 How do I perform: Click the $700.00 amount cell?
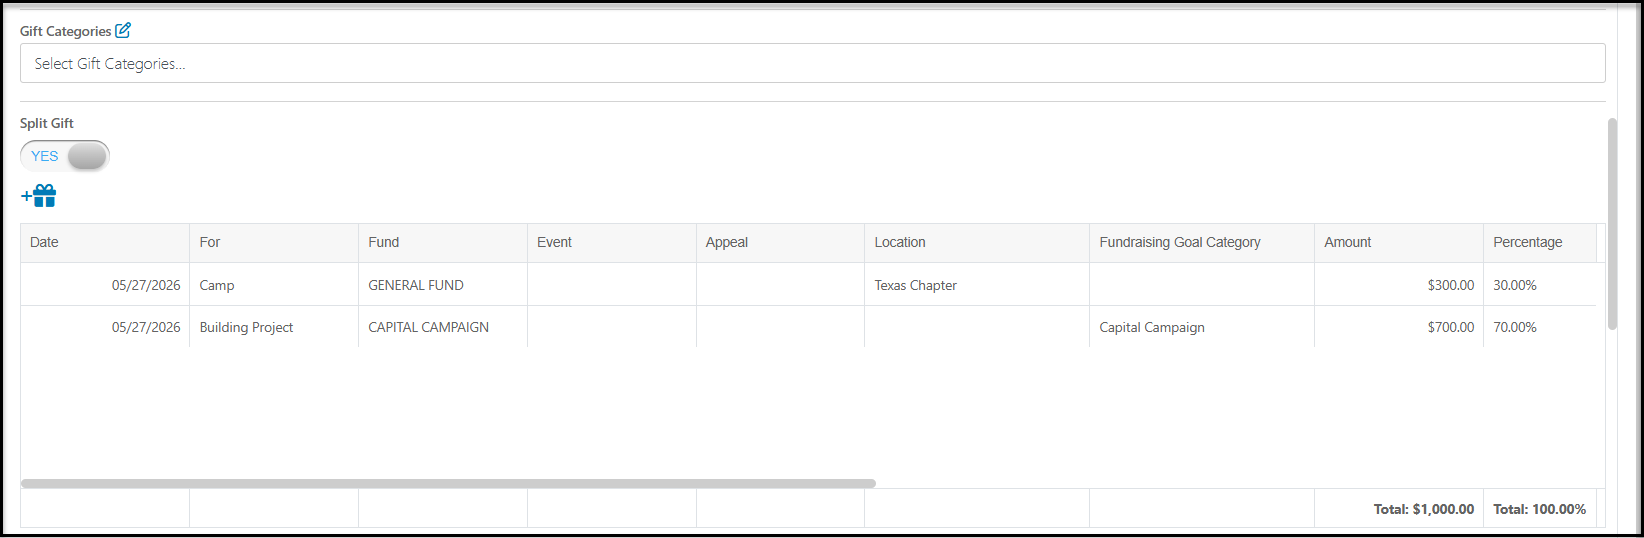point(1399,327)
